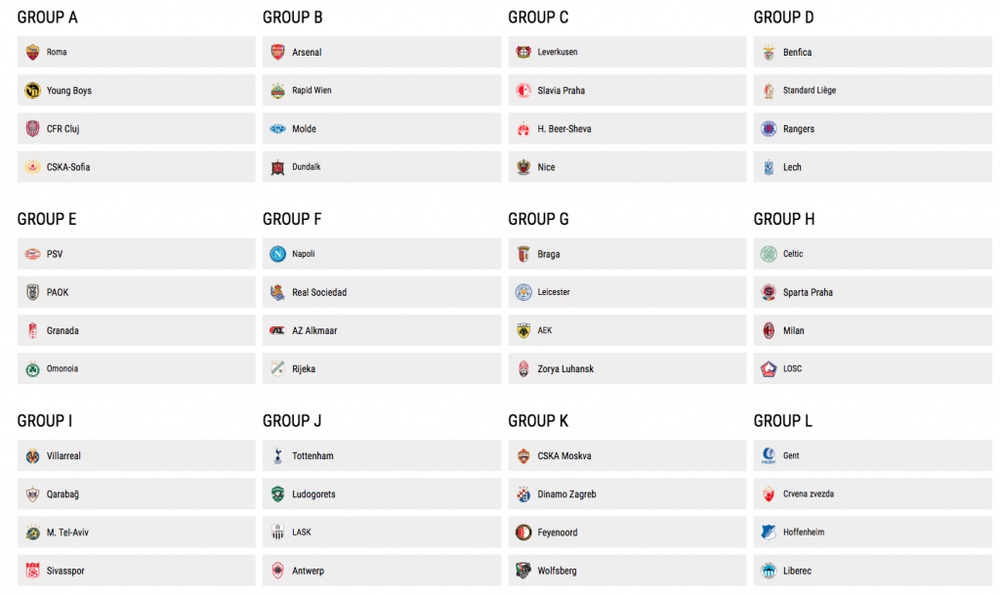Click the PSV club logo
Viewport: 1000px width, 595px height.
pos(32,254)
